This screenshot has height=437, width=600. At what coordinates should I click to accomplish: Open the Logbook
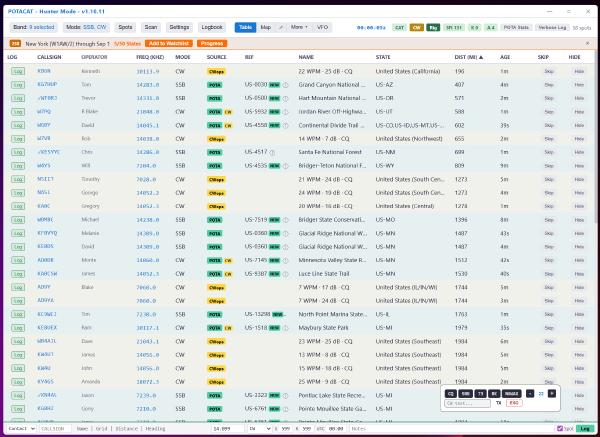212,27
